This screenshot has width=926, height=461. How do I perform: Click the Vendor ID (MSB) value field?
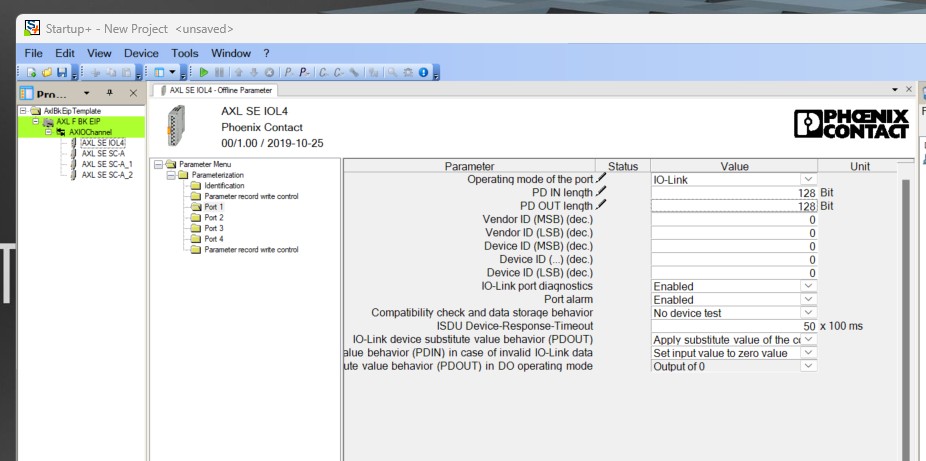(734, 220)
